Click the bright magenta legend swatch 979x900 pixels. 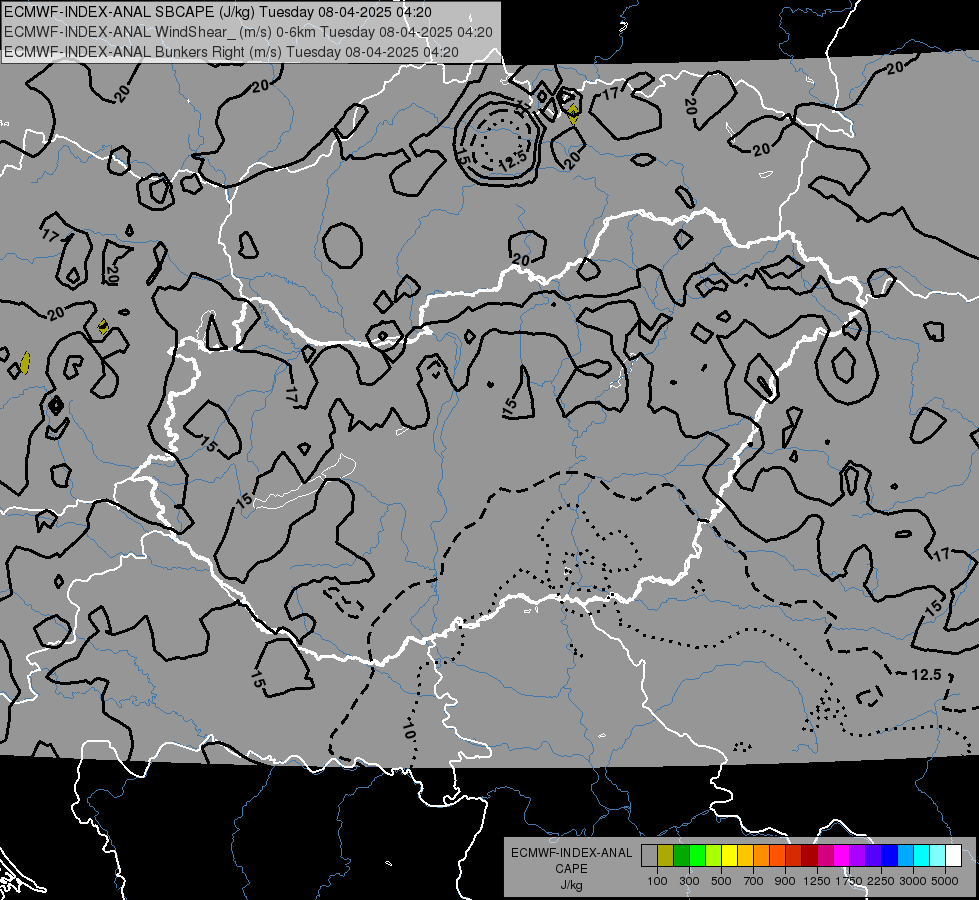tap(842, 856)
